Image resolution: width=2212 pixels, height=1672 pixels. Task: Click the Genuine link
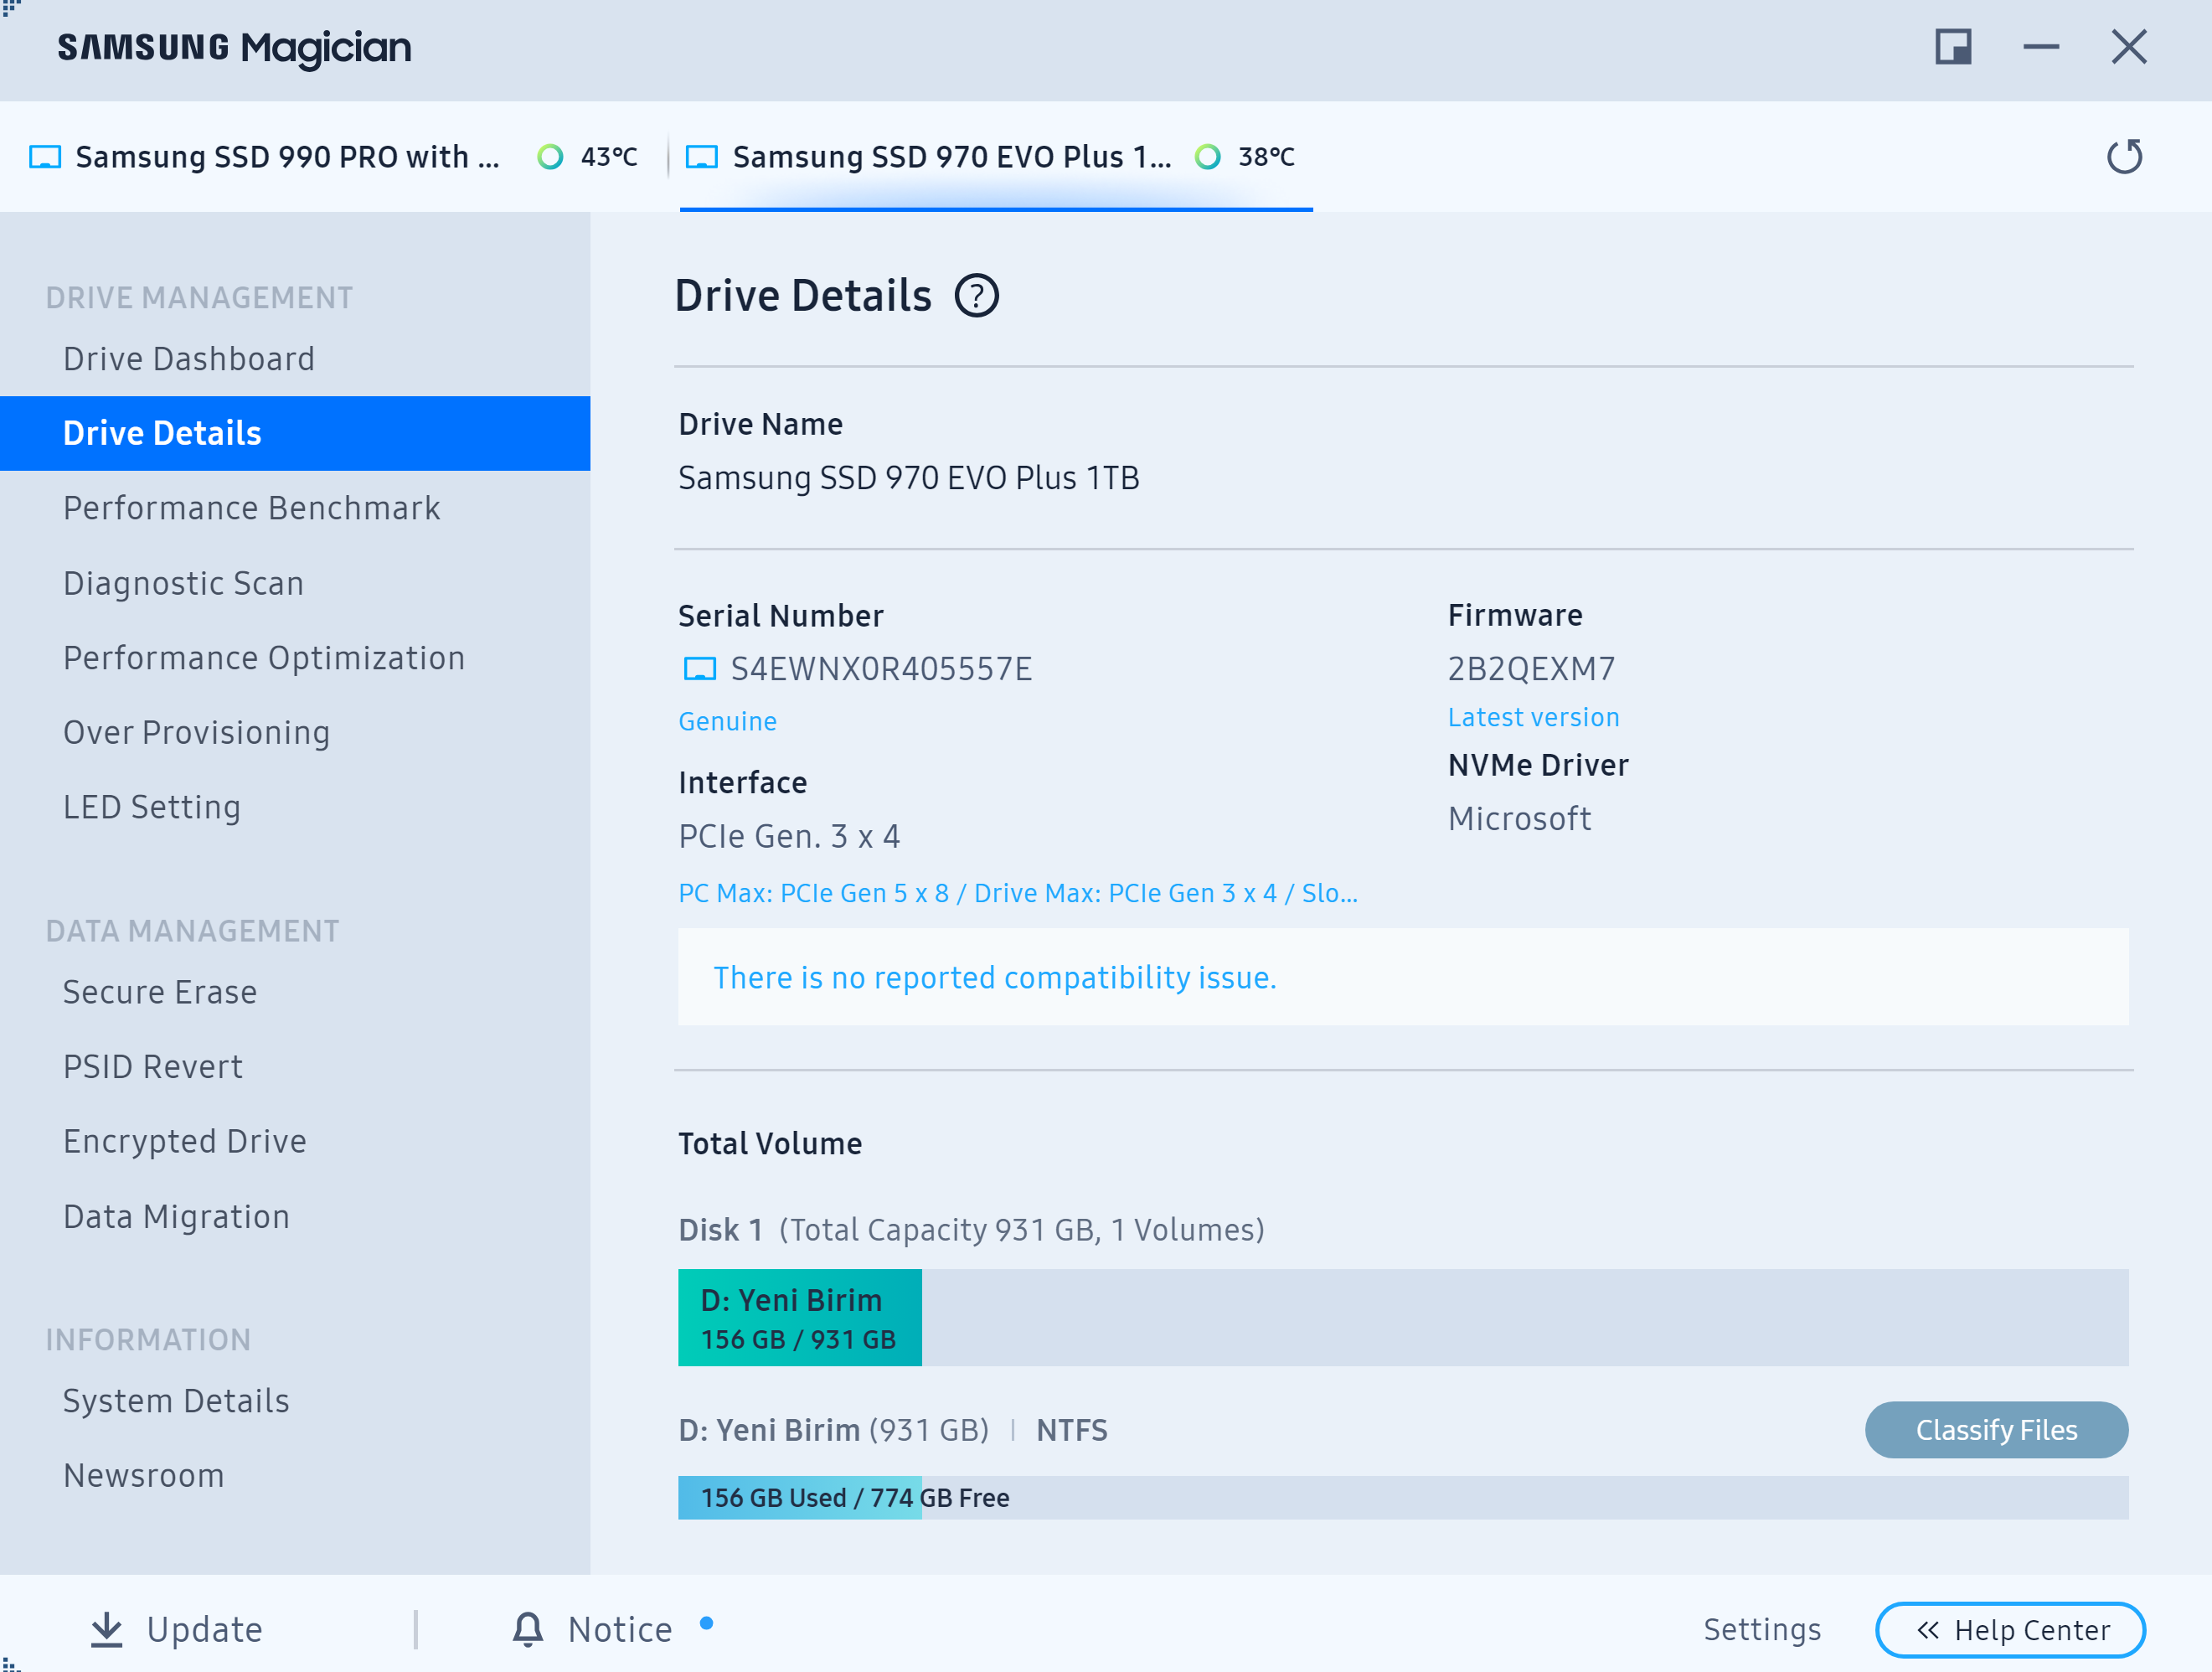click(727, 721)
